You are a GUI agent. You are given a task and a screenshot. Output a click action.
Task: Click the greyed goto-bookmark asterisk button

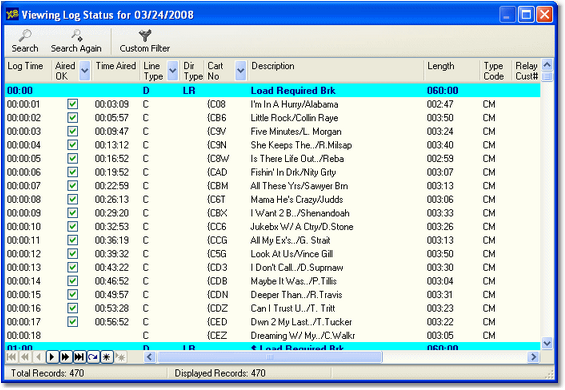pos(120,357)
